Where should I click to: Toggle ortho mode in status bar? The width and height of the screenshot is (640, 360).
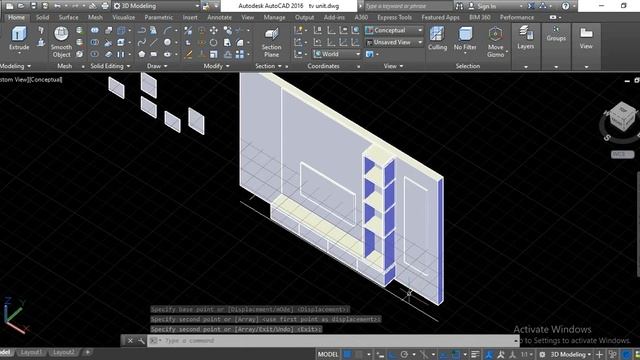tap(392, 354)
